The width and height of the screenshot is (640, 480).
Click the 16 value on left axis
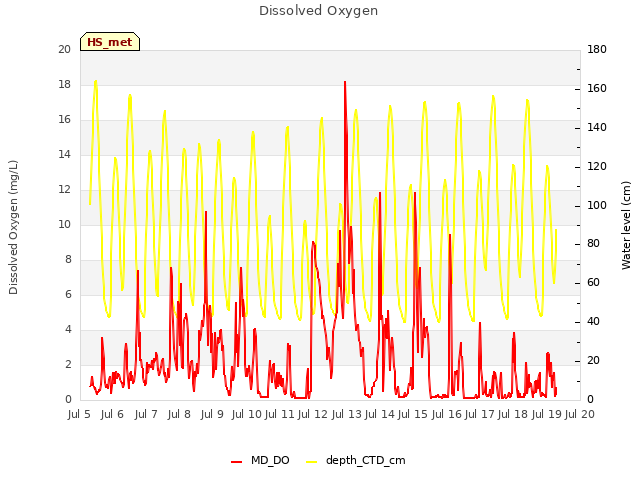(64, 120)
